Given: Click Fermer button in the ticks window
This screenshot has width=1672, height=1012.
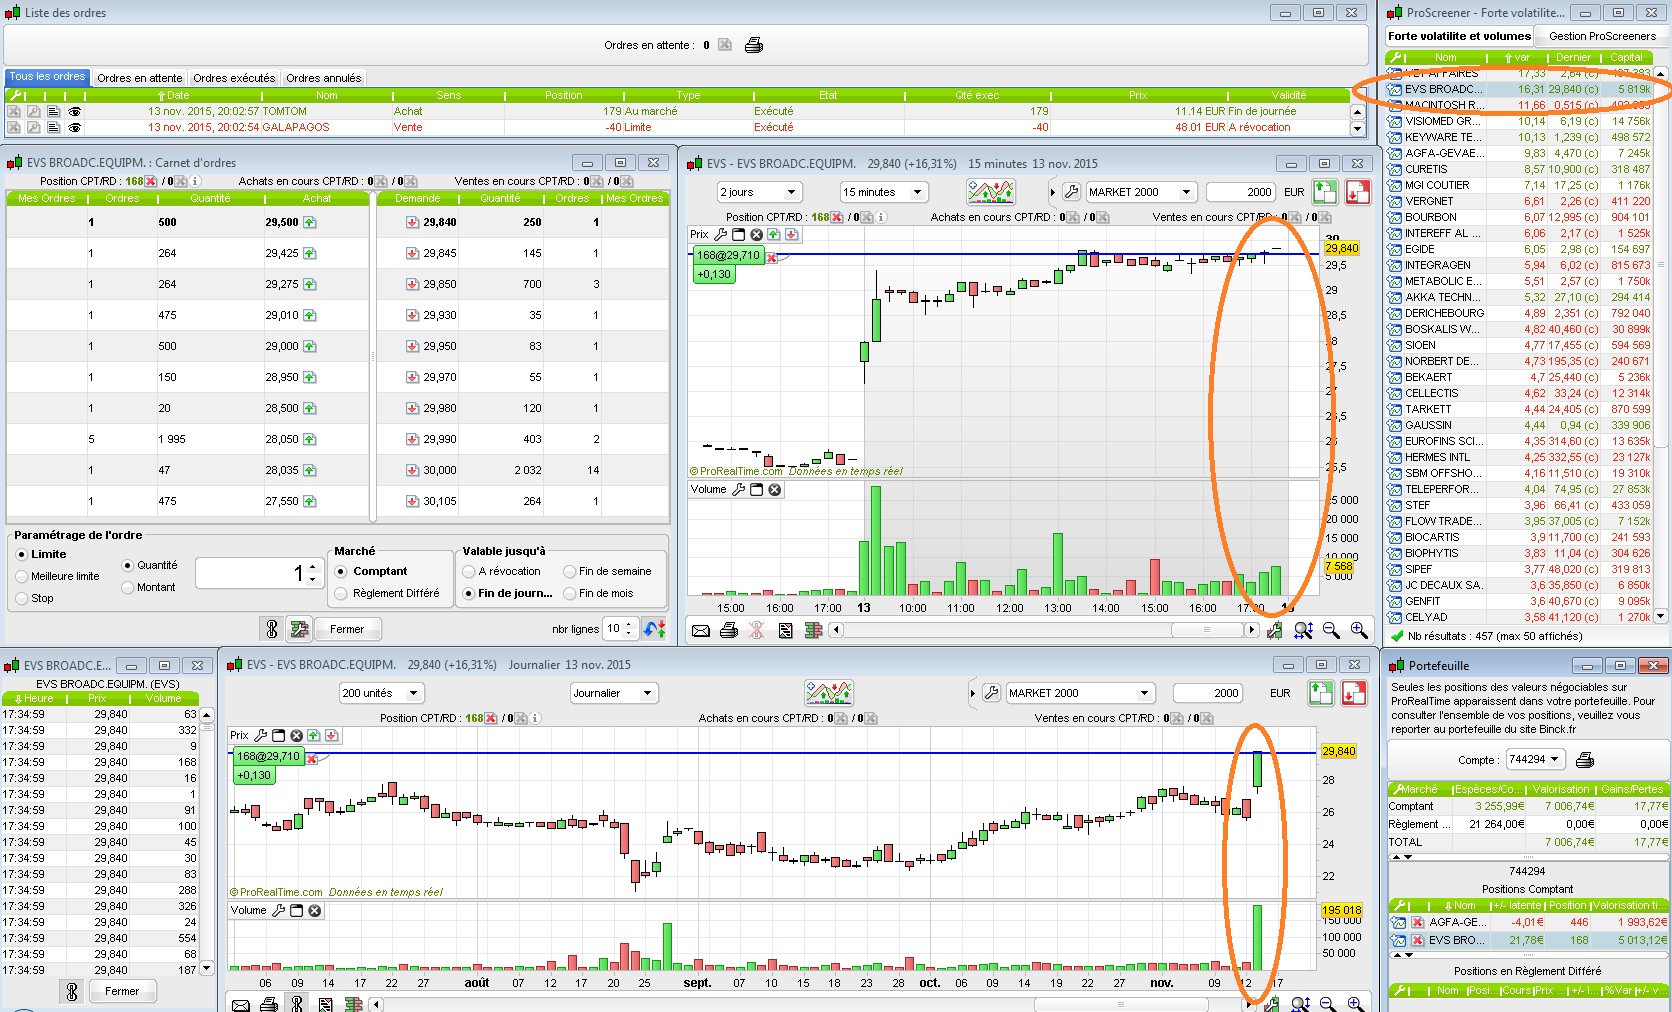Looking at the screenshot, I should click(122, 992).
